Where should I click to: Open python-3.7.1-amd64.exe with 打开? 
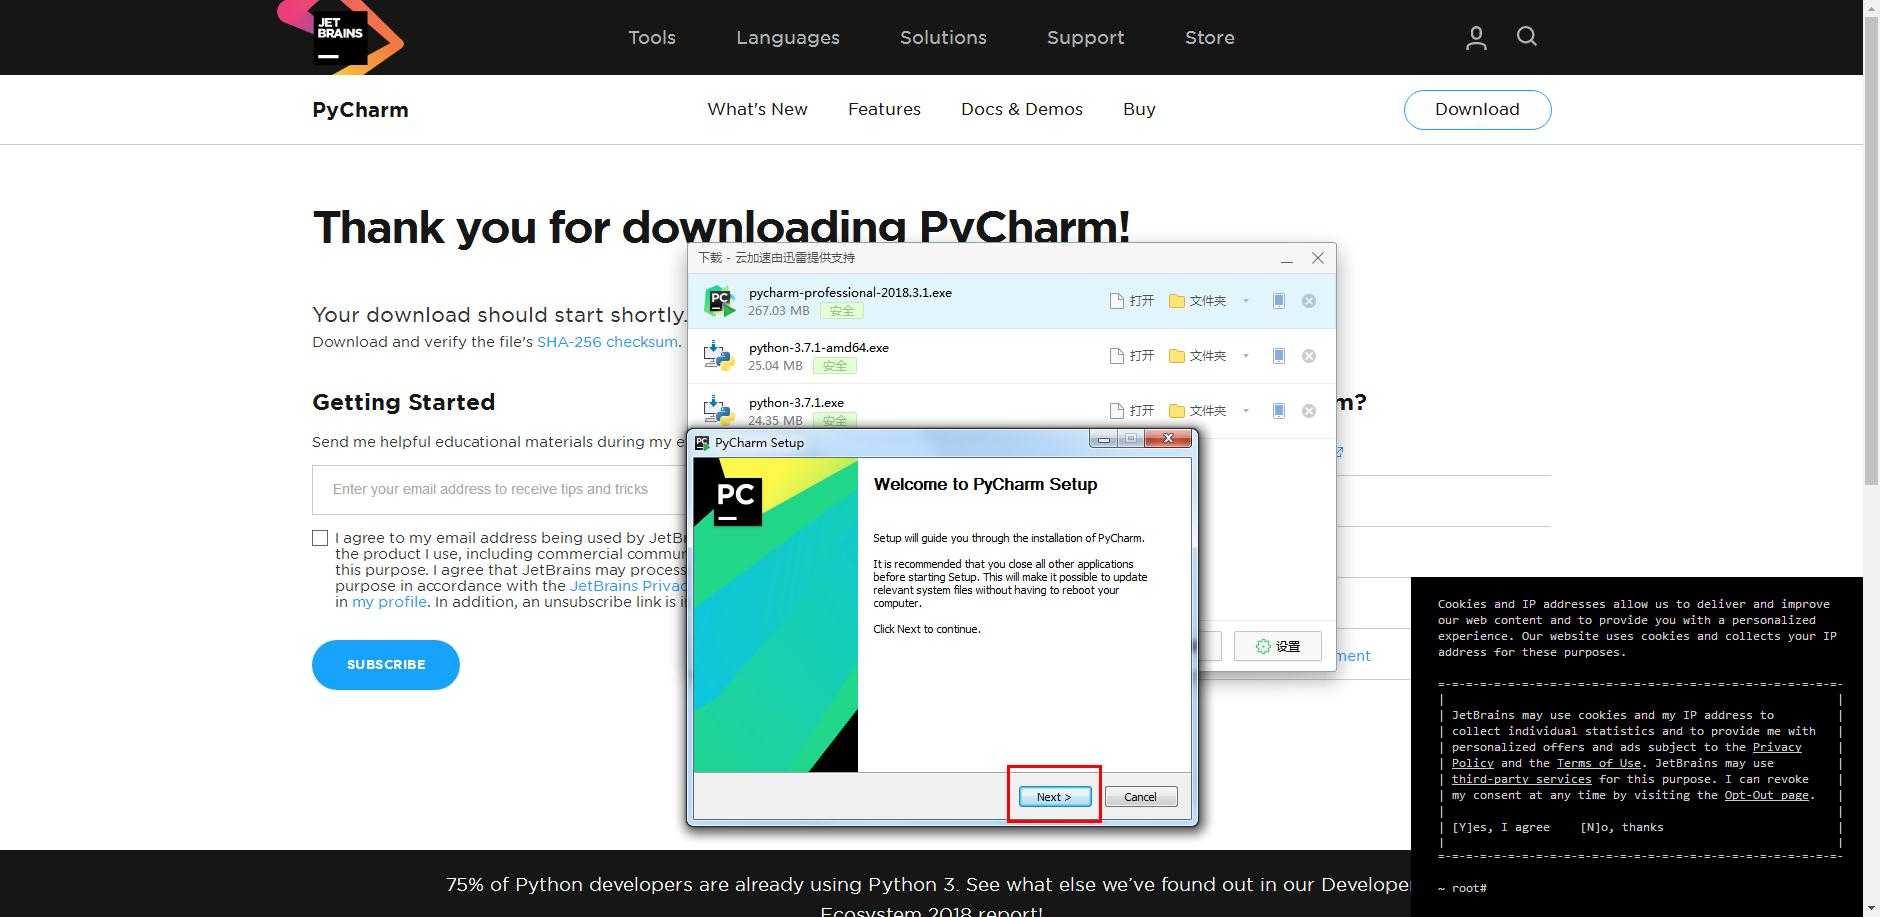[1132, 356]
